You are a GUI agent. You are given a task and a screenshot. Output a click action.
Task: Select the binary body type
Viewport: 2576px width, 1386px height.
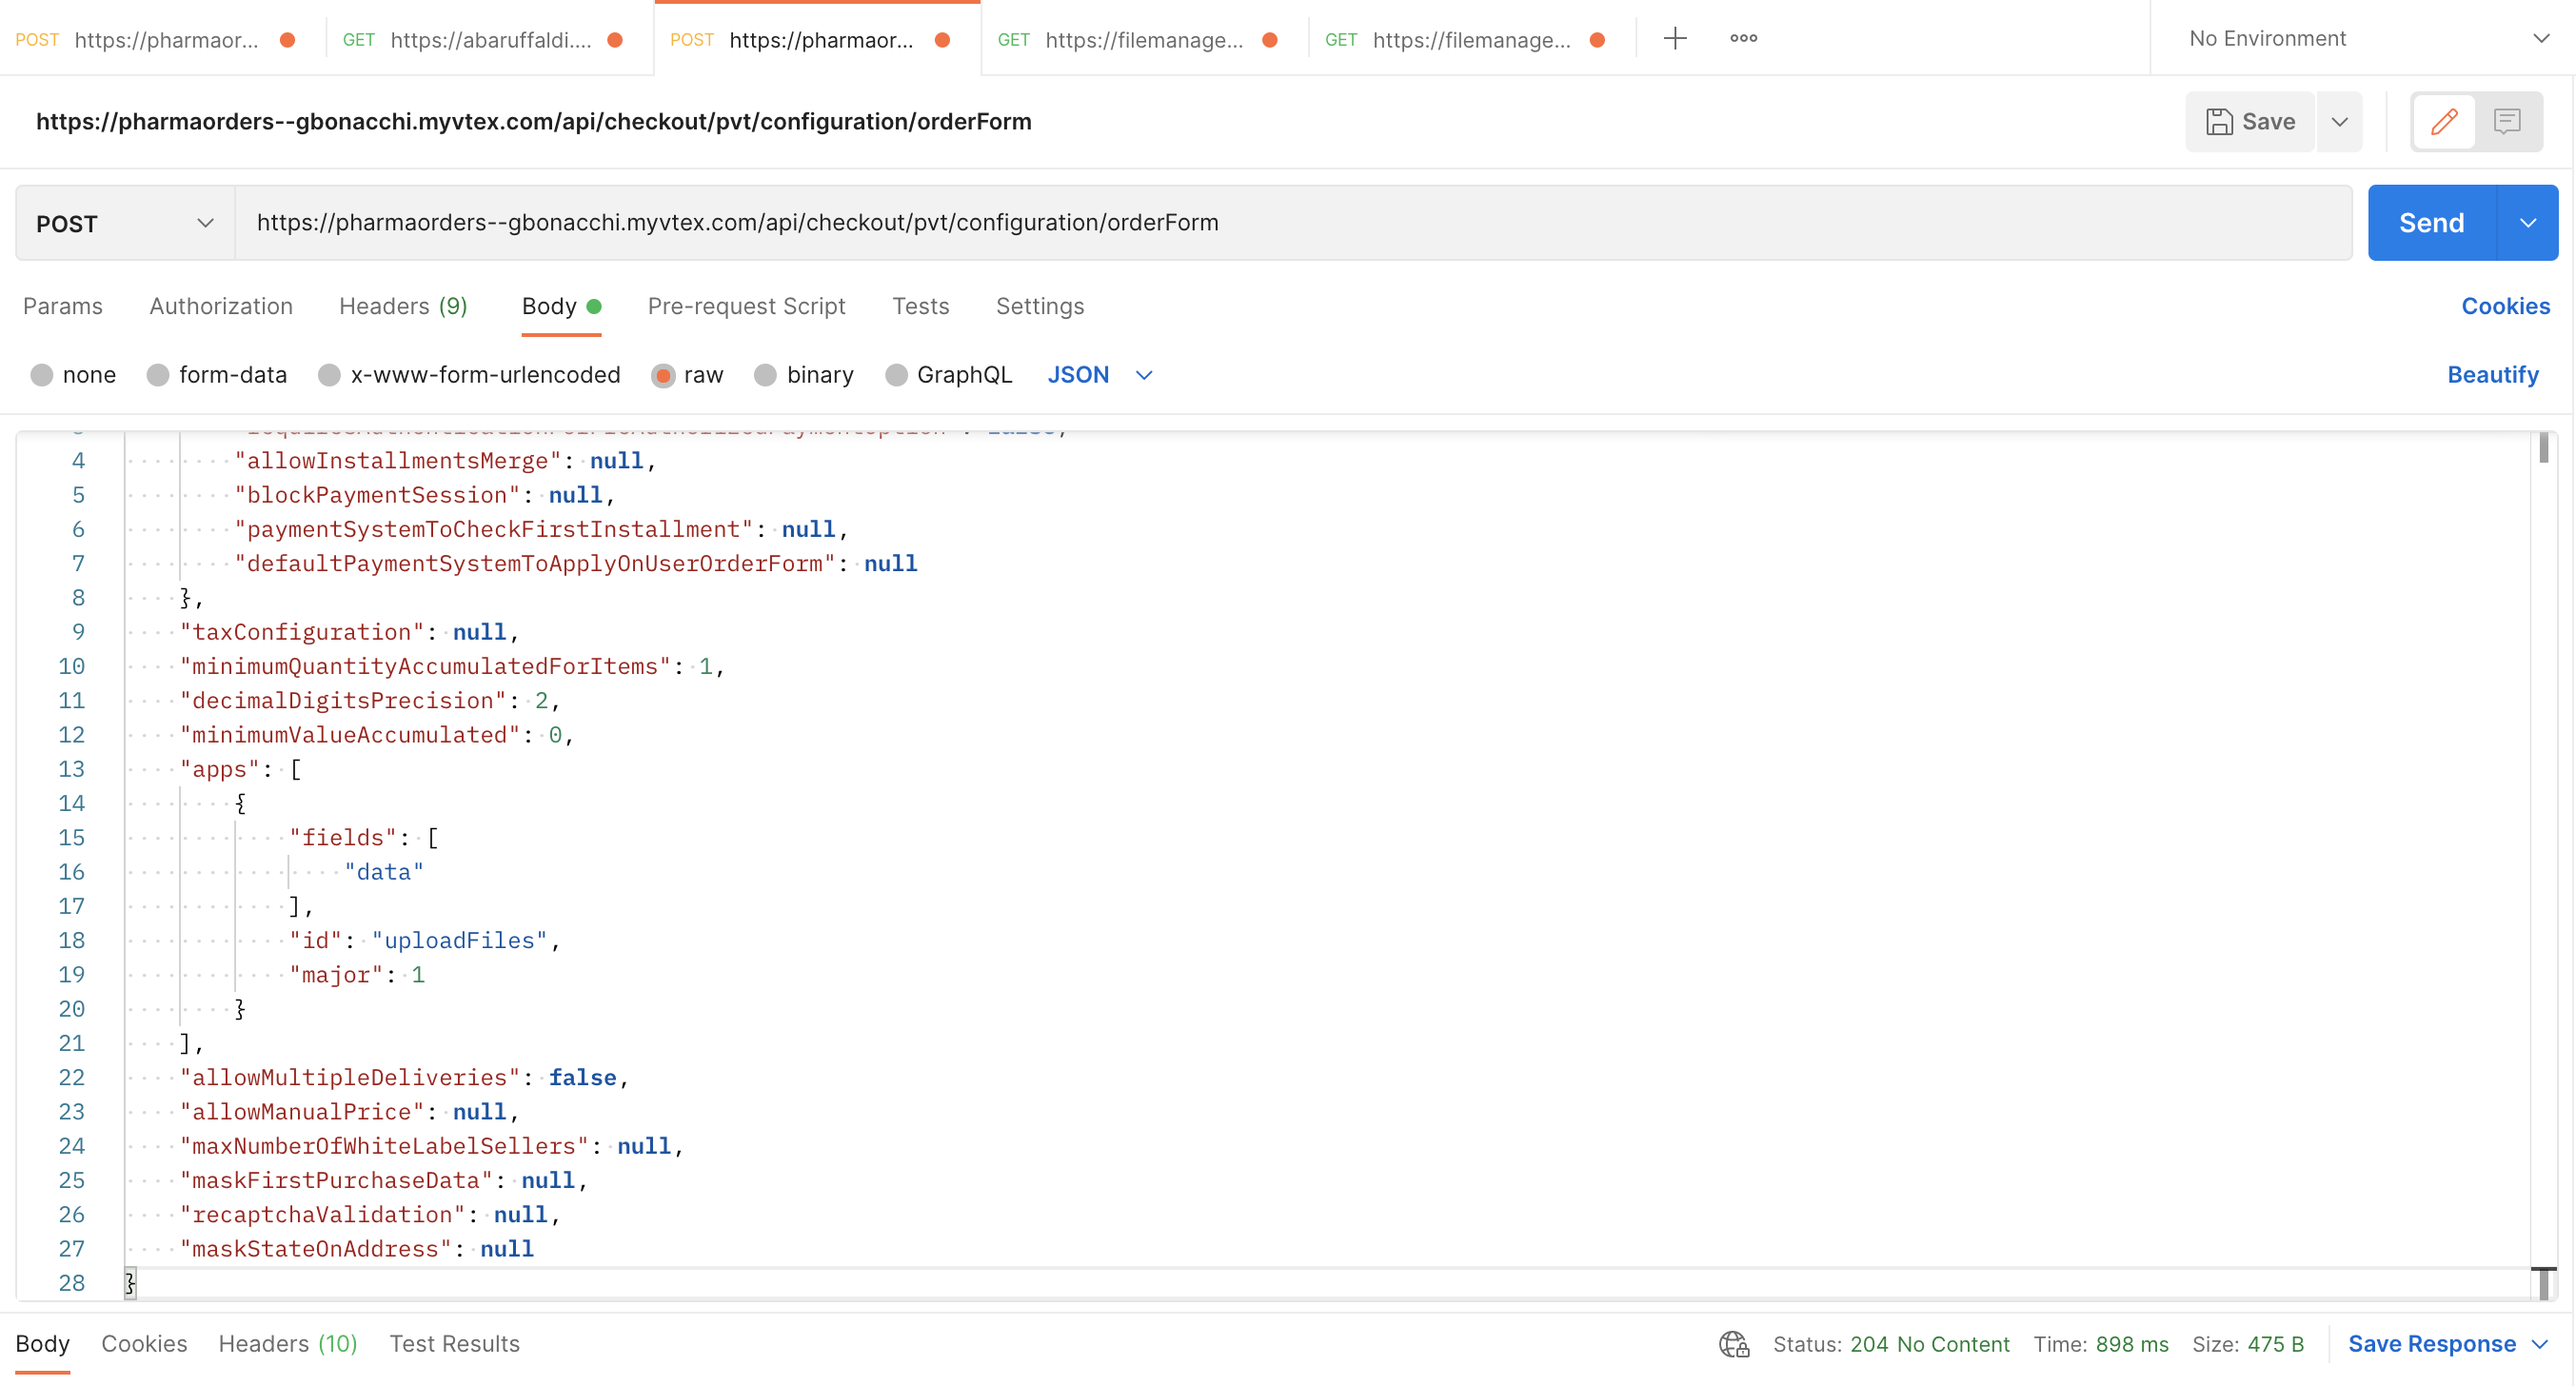click(x=765, y=375)
